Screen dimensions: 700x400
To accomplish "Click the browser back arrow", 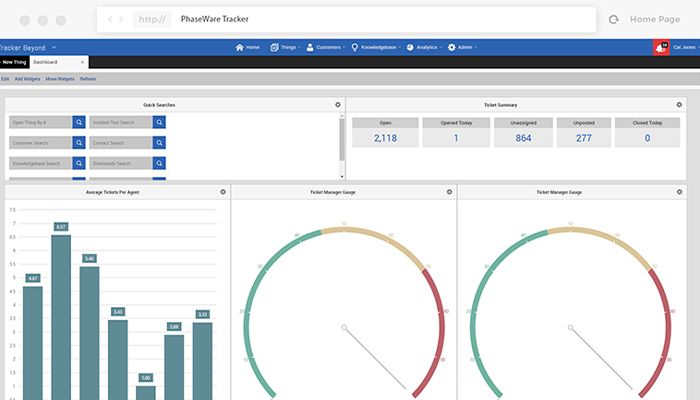I will coord(110,19).
